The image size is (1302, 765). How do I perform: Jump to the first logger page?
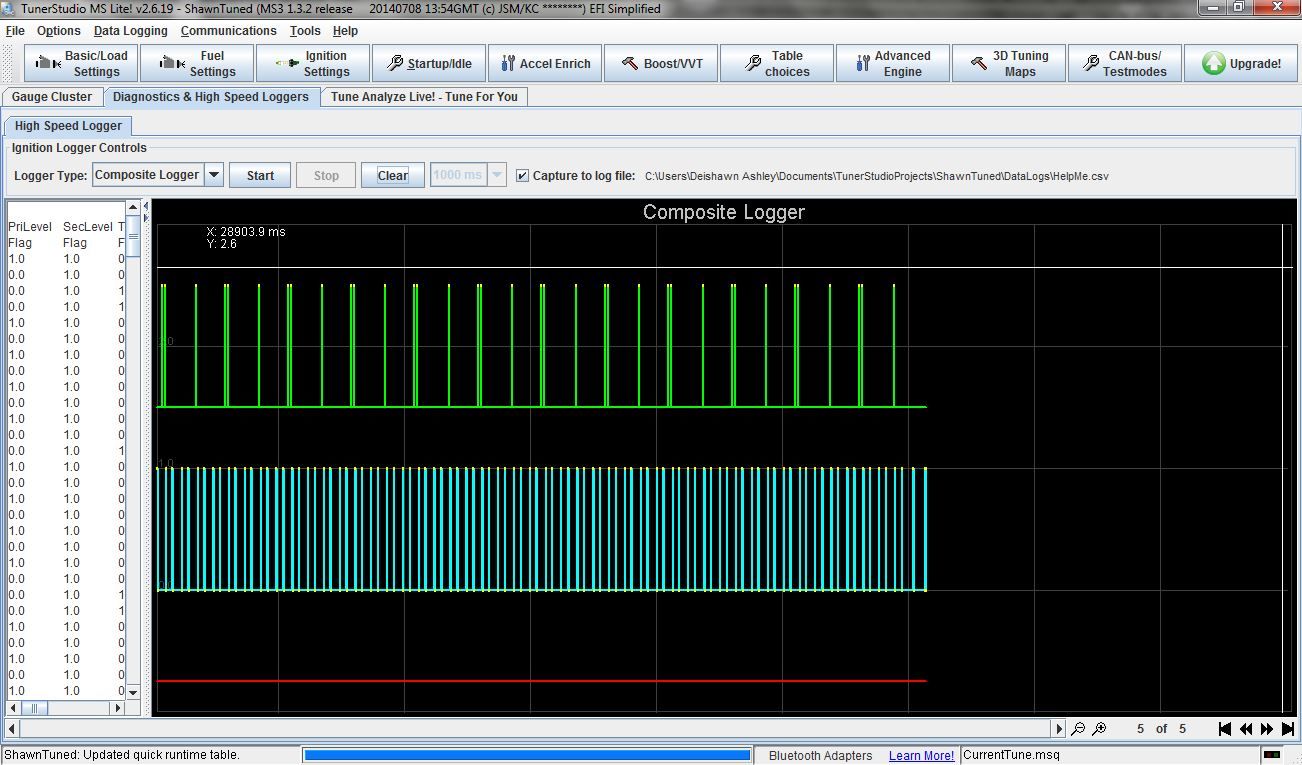click(1224, 729)
